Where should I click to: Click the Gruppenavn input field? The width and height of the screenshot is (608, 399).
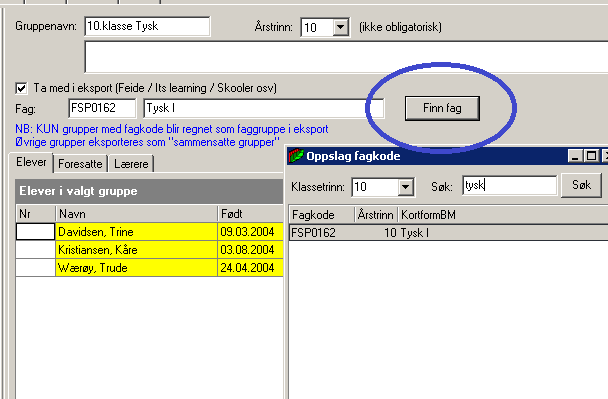[147, 26]
